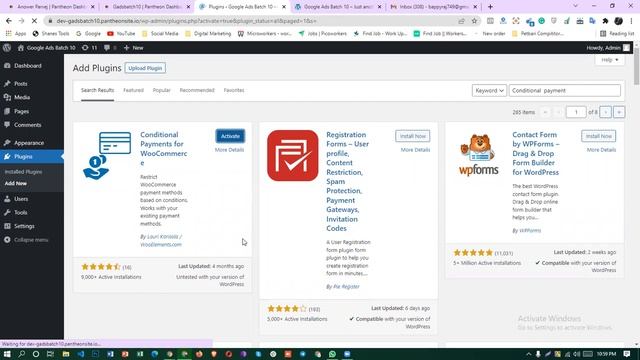Click the Registration Forms plugin icon
This screenshot has height=360, width=640.
coord(293,156)
